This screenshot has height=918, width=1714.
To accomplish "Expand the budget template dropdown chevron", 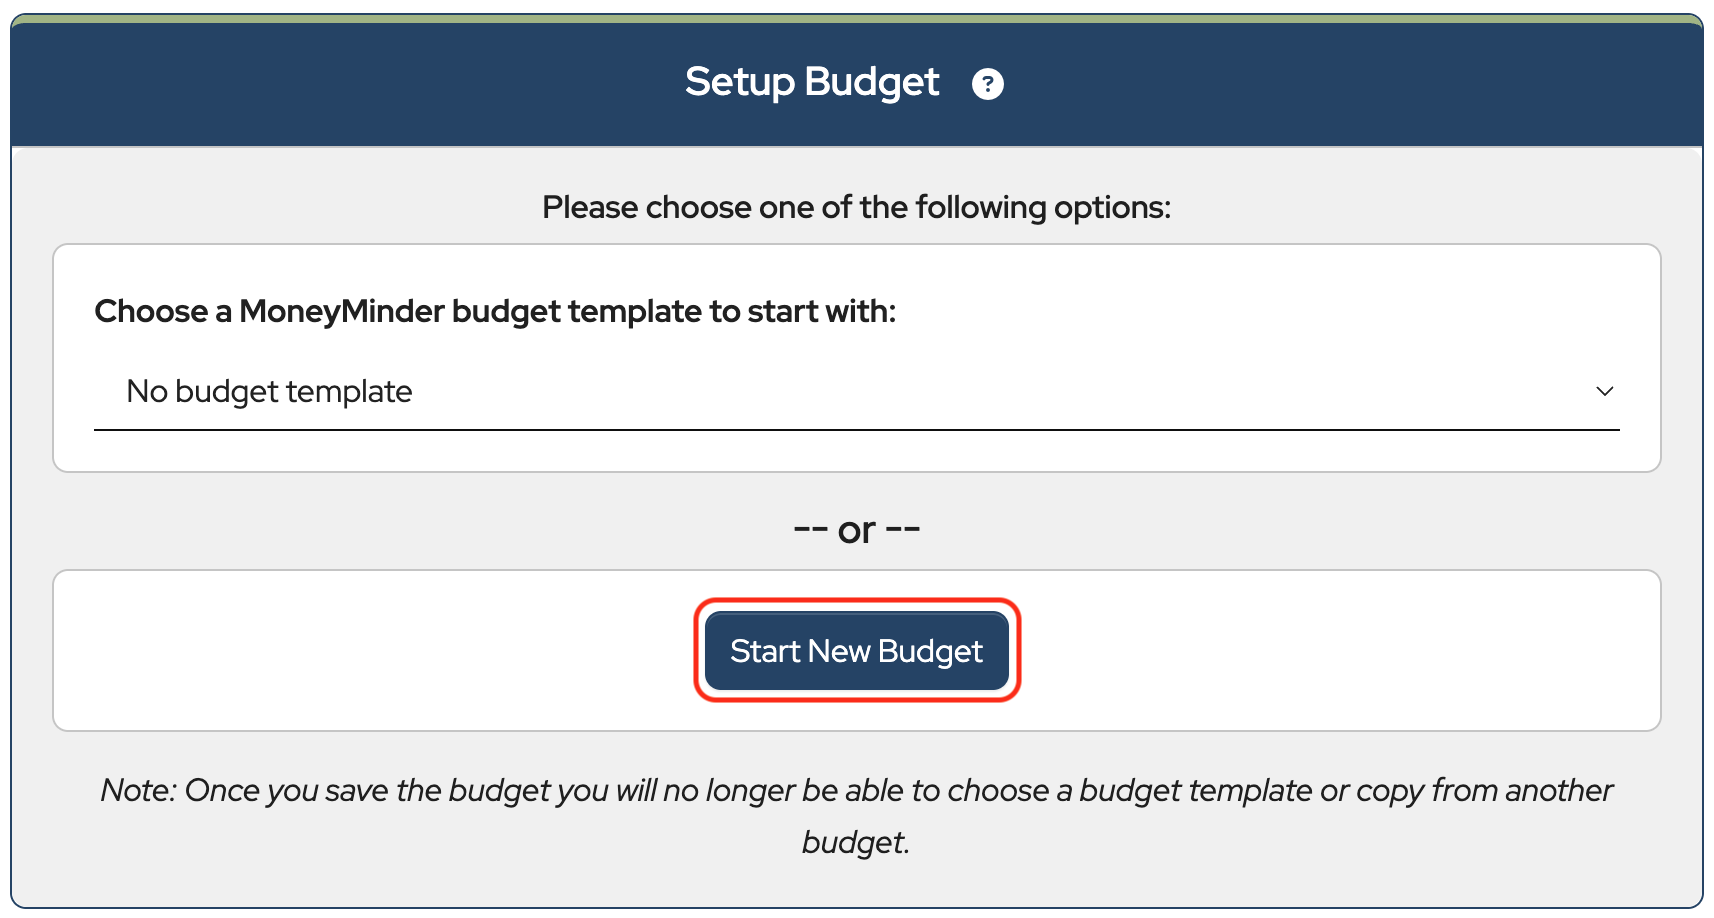I will (1604, 391).
